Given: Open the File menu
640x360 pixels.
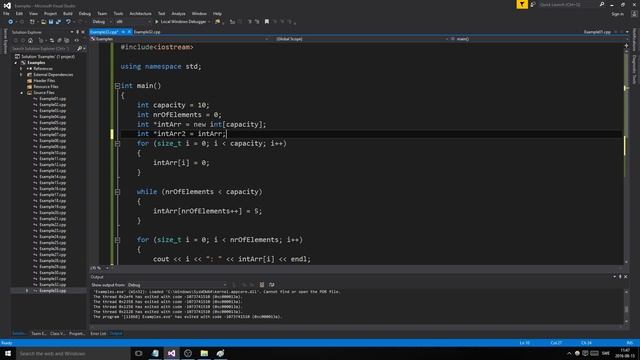Looking at the screenshot, I should point(6,13).
